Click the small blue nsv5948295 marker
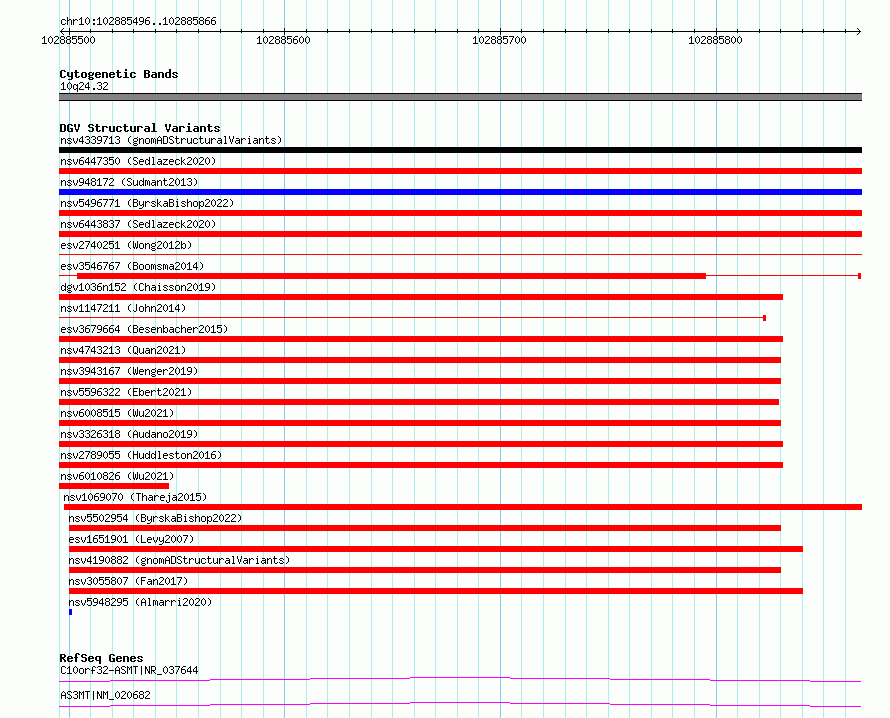Image resolution: width=890 pixels, height=718 pixels. [70, 612]
